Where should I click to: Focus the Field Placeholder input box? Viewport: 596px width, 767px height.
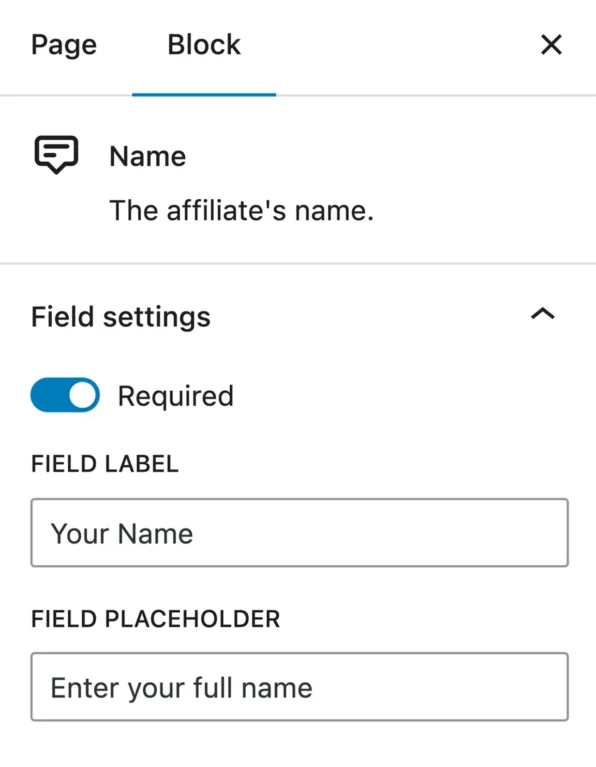[x=299, y=687]
